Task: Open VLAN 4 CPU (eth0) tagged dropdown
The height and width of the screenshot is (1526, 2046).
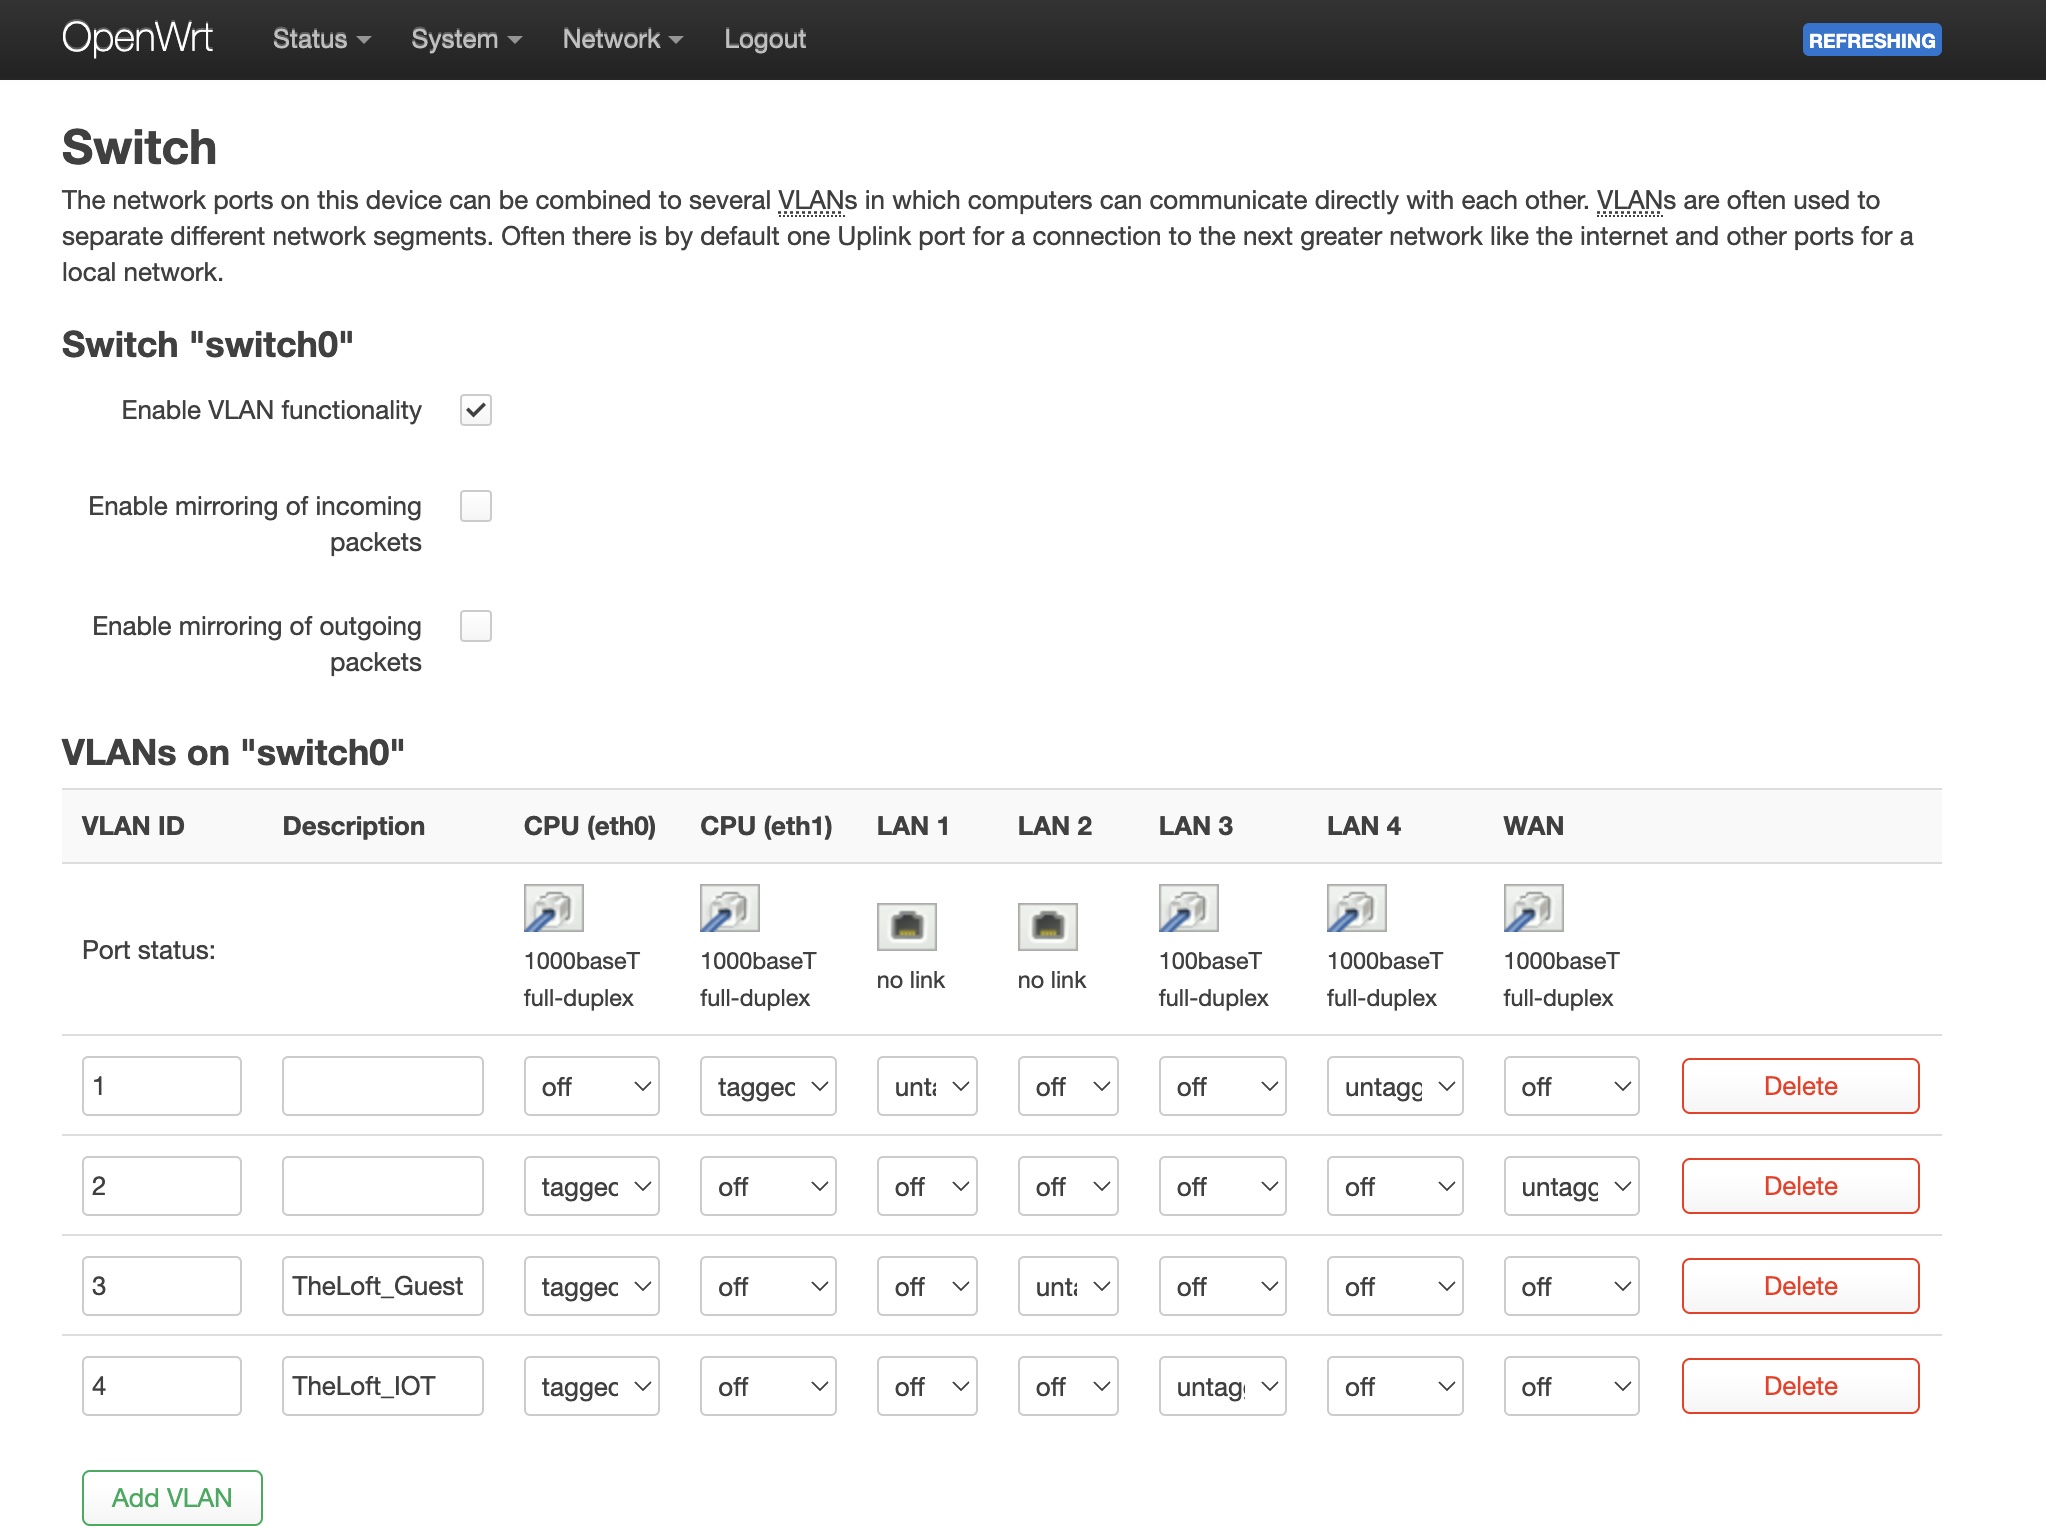Action: tap(592, 1386)
